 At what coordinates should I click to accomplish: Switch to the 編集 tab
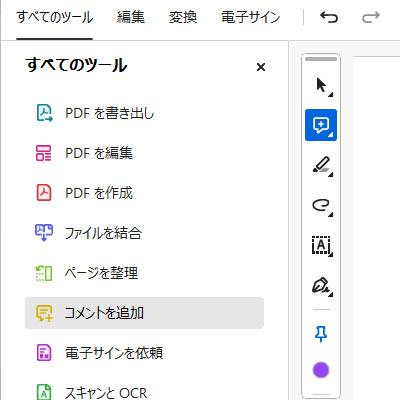click(131, 17)
